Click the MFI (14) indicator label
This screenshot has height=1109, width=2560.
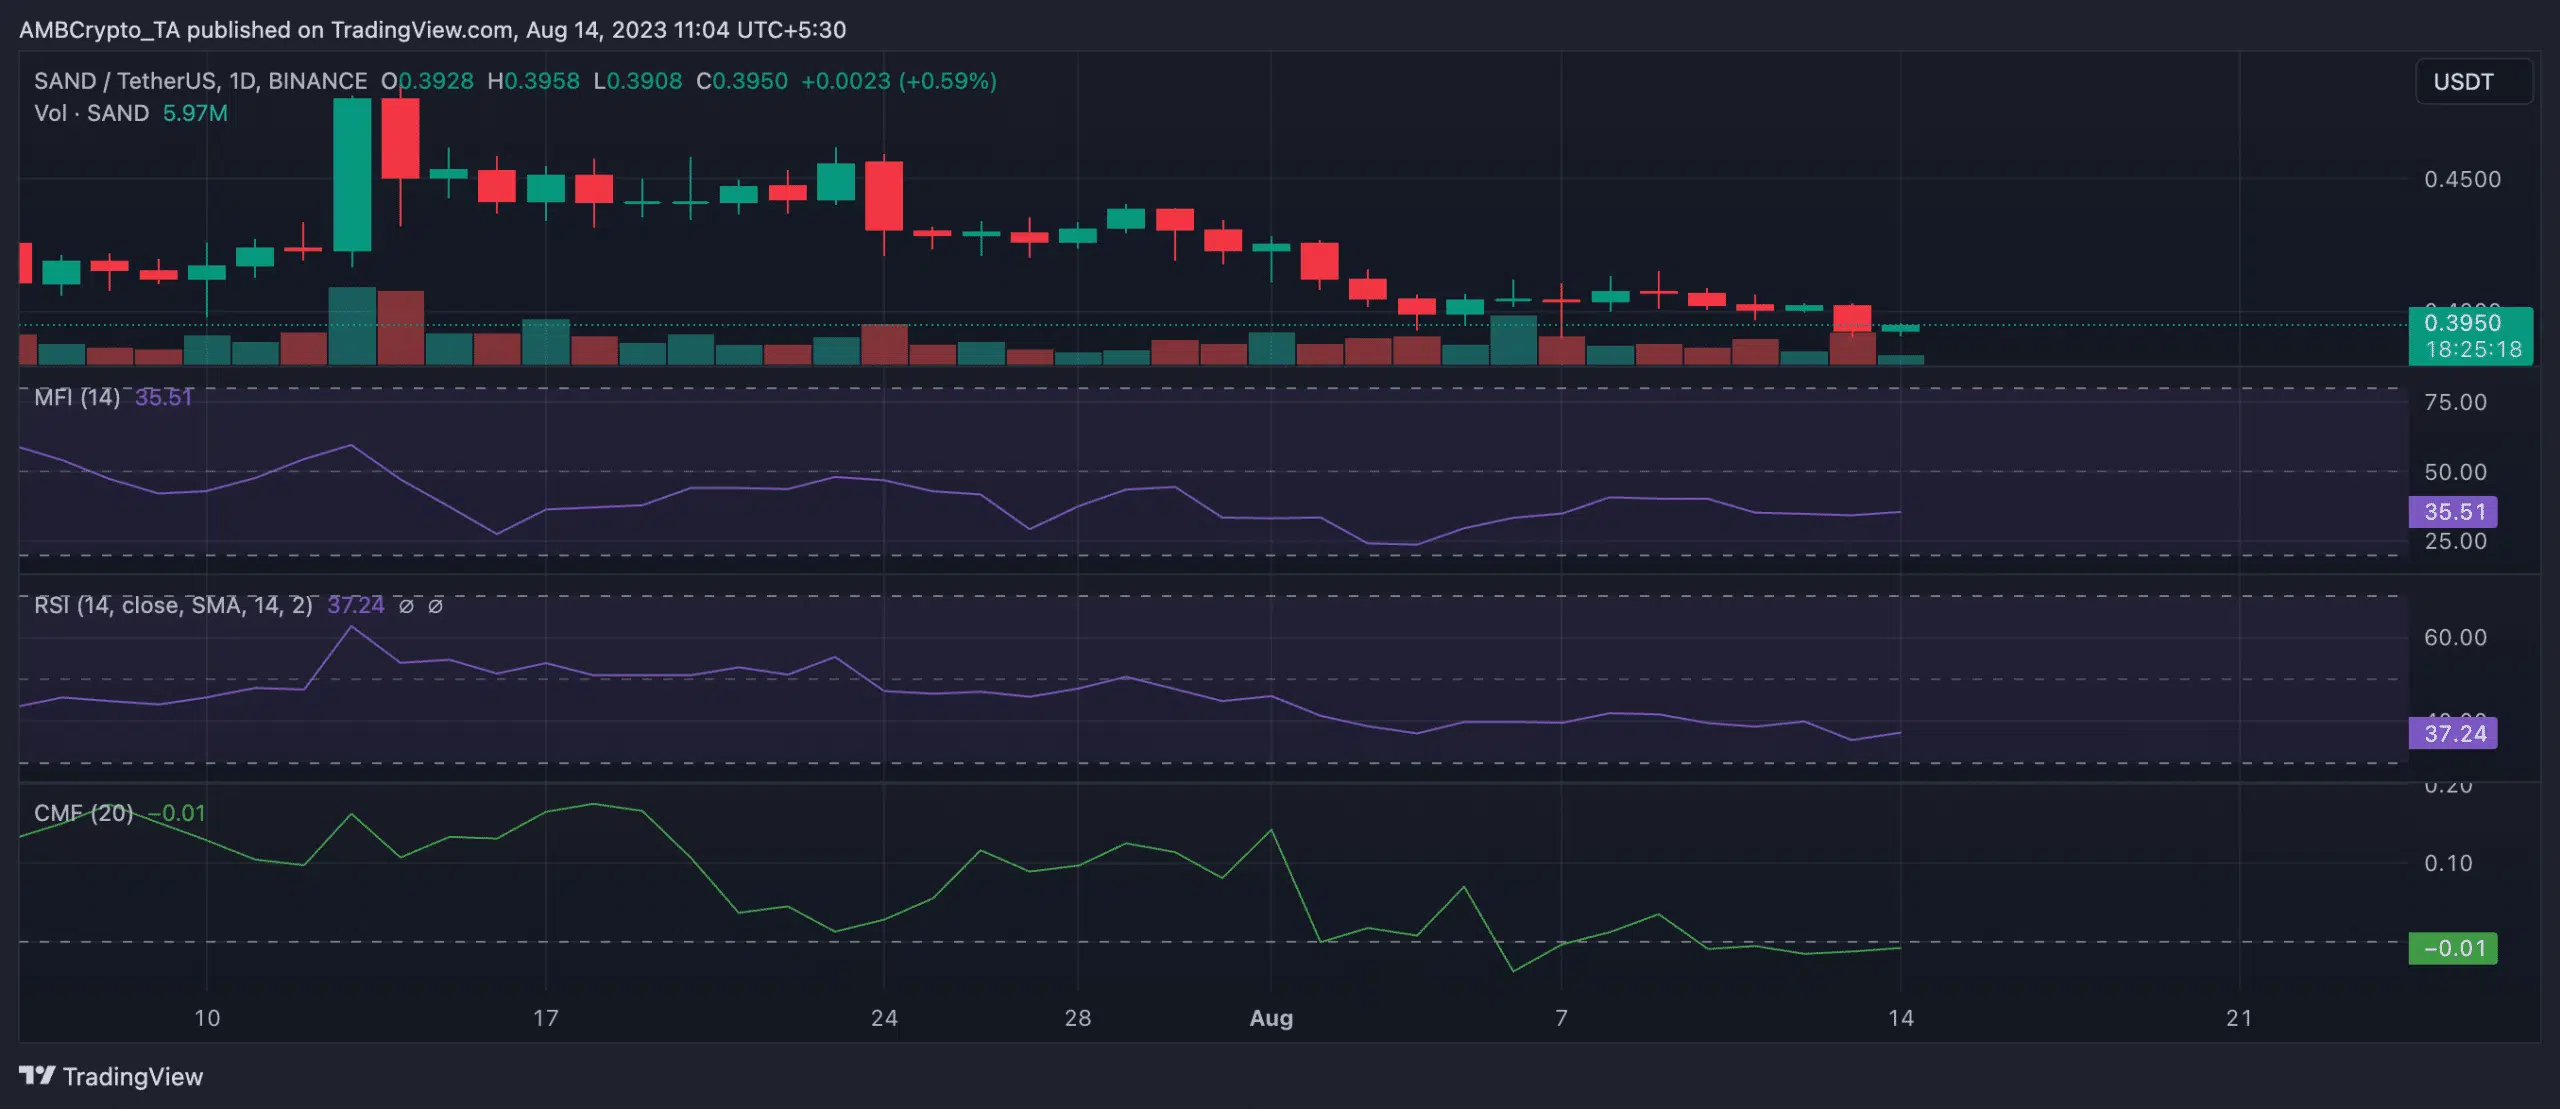click(x=76, y=397)
